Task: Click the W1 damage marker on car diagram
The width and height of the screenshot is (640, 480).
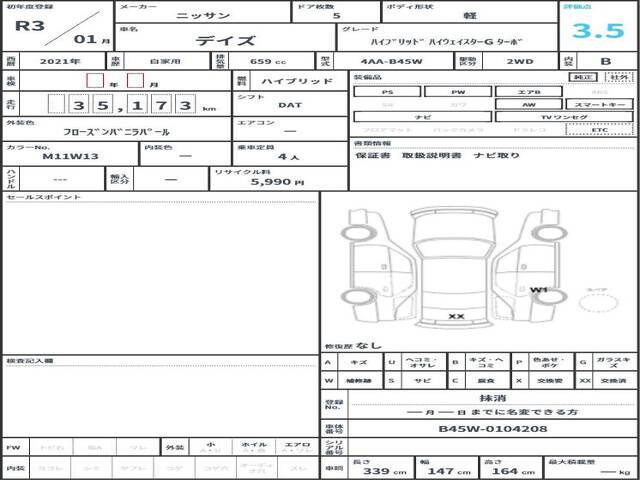Action: pos(538,290)
